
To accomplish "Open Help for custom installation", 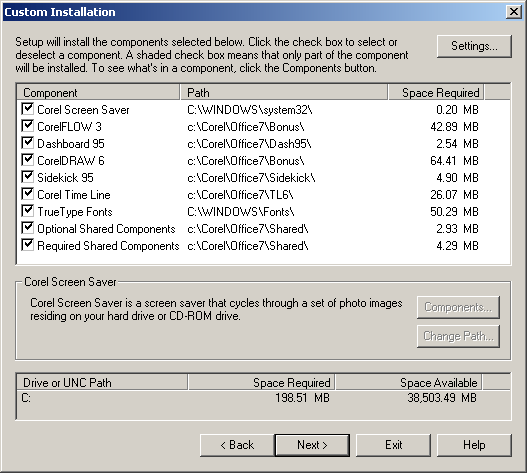I will 474,445.
